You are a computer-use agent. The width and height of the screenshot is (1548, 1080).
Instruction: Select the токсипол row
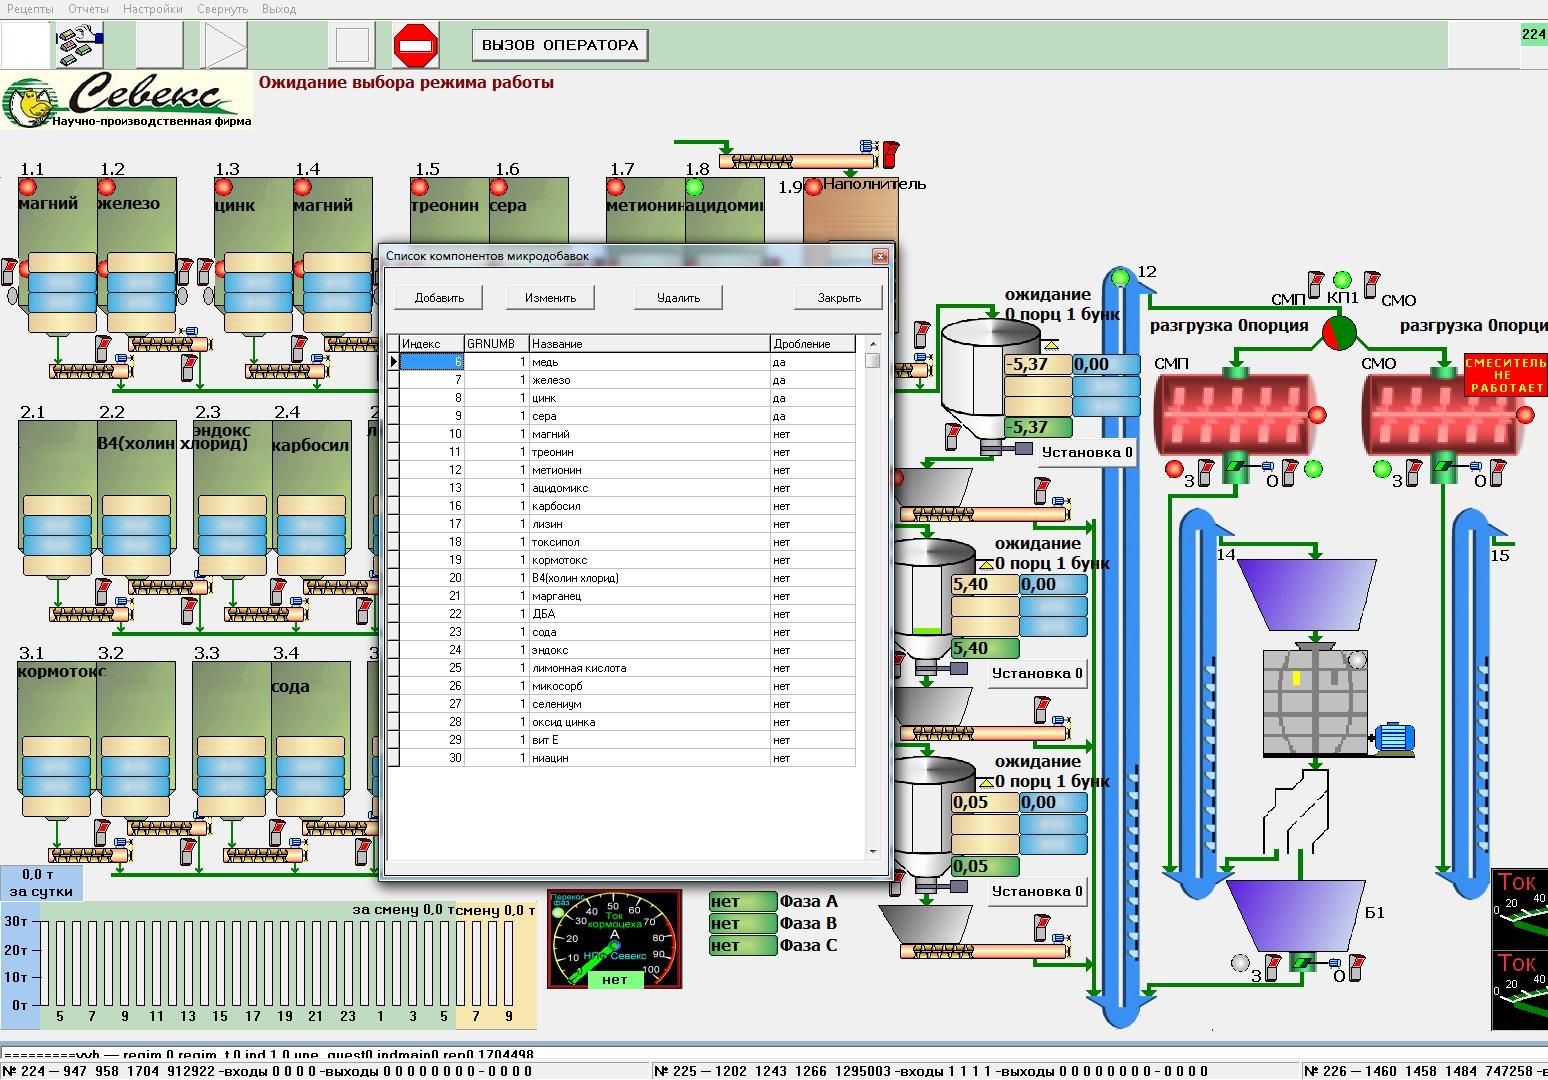(x=627, y=542)
